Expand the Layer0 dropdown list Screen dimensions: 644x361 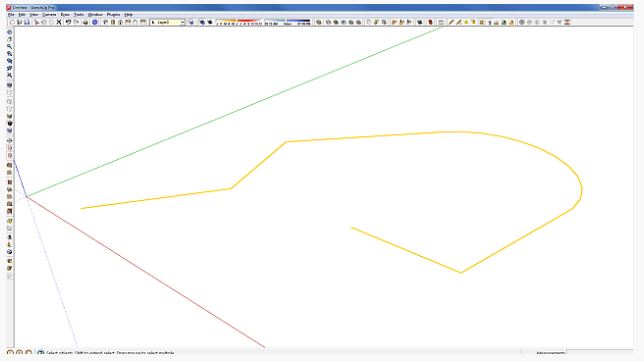(182, 22)
